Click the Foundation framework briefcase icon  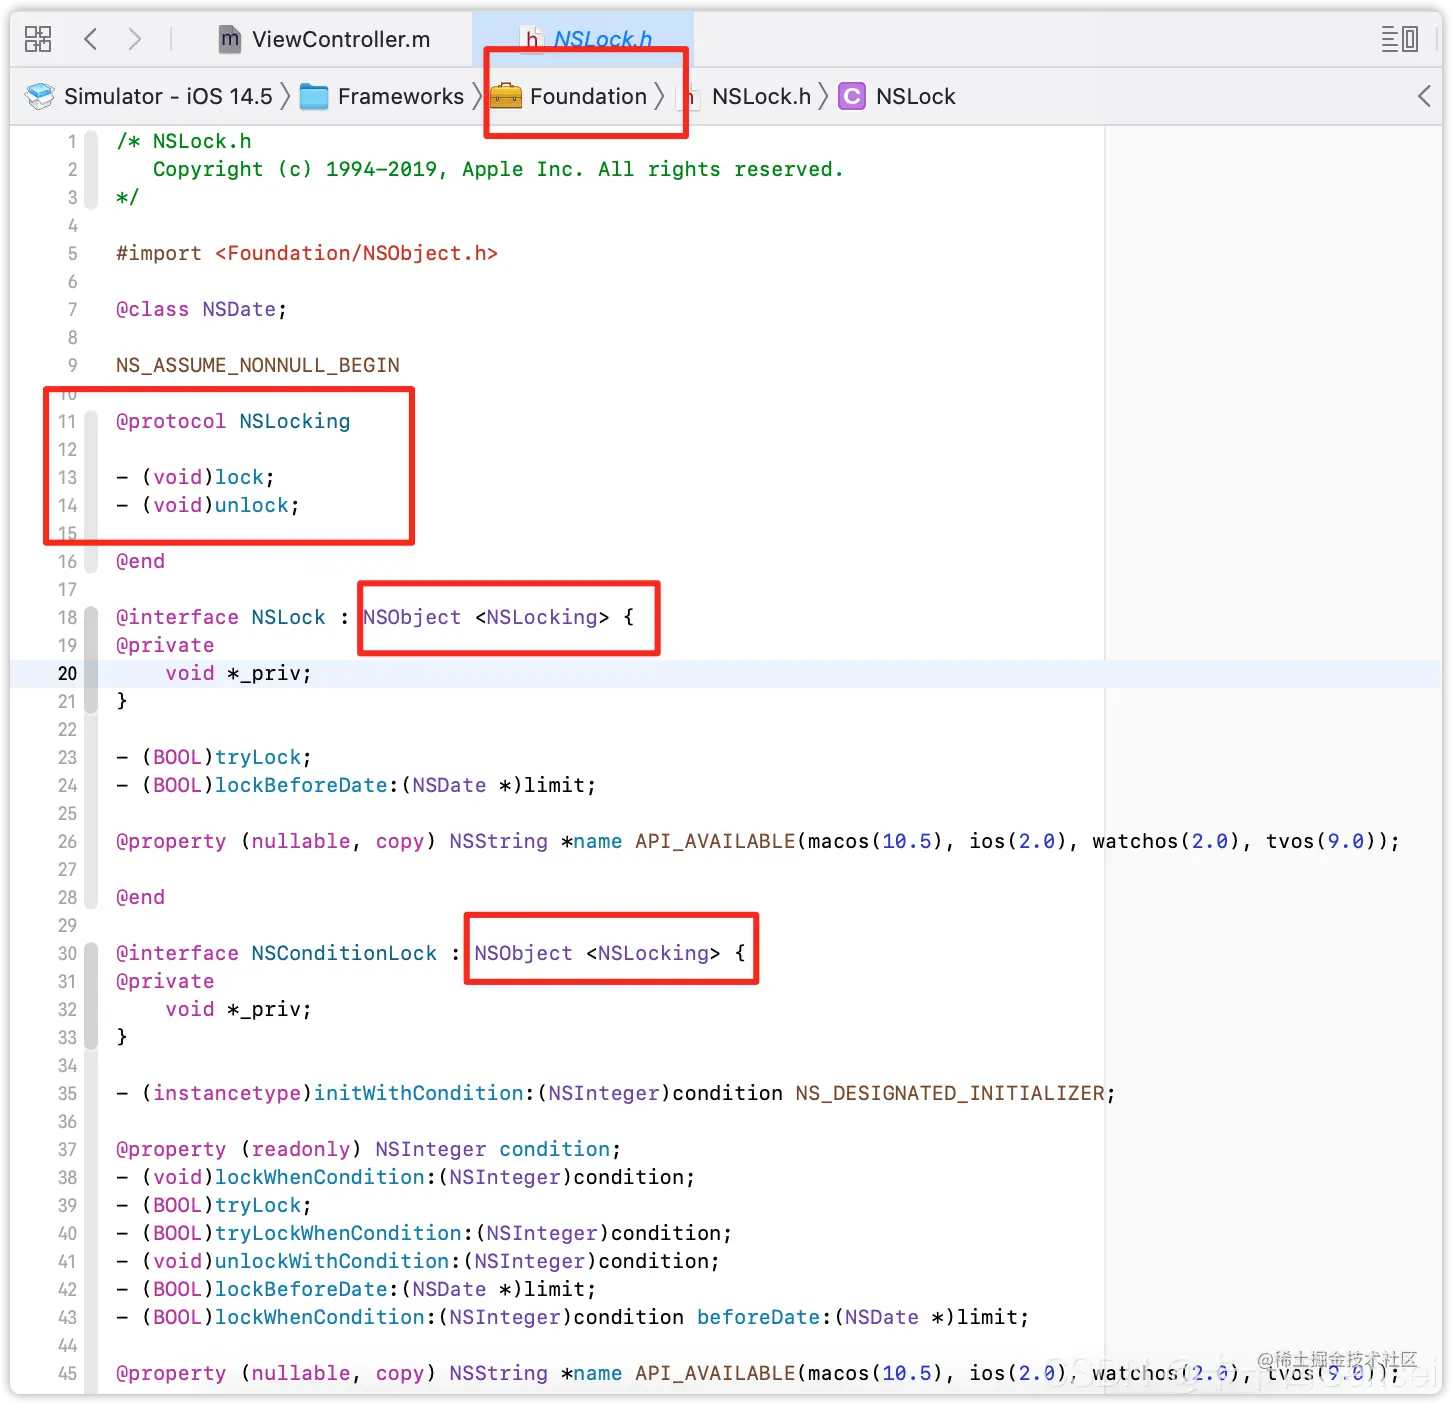pos(507,96)
